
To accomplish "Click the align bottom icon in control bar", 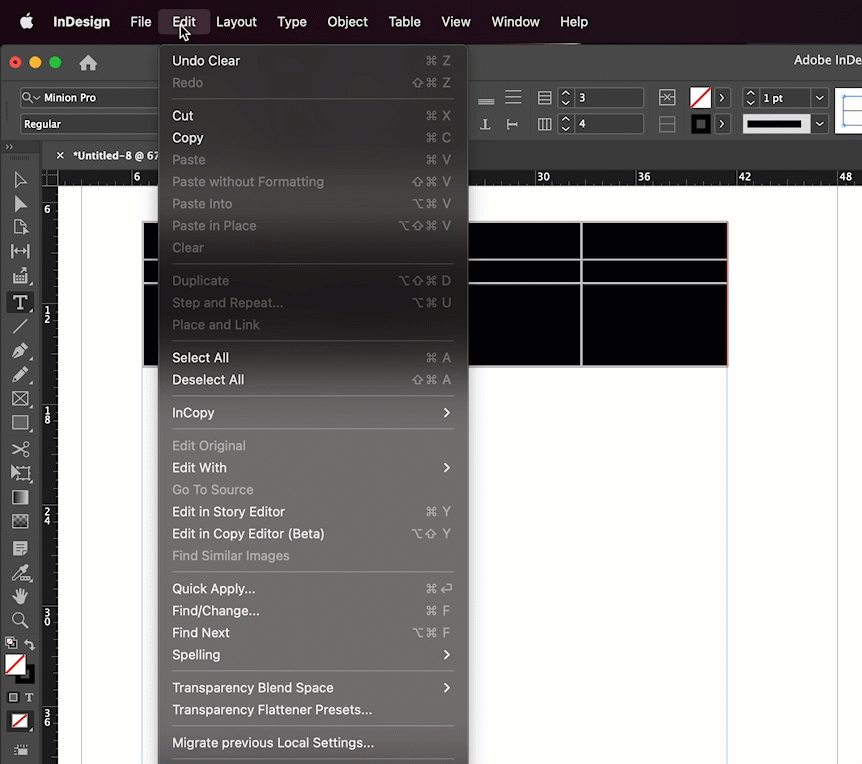I will [x=485, y=101].
